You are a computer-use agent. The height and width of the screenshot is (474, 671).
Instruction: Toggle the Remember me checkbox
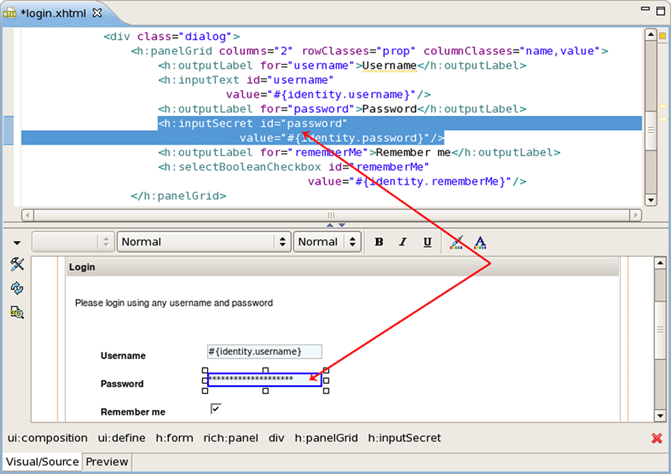click(215, 408)
